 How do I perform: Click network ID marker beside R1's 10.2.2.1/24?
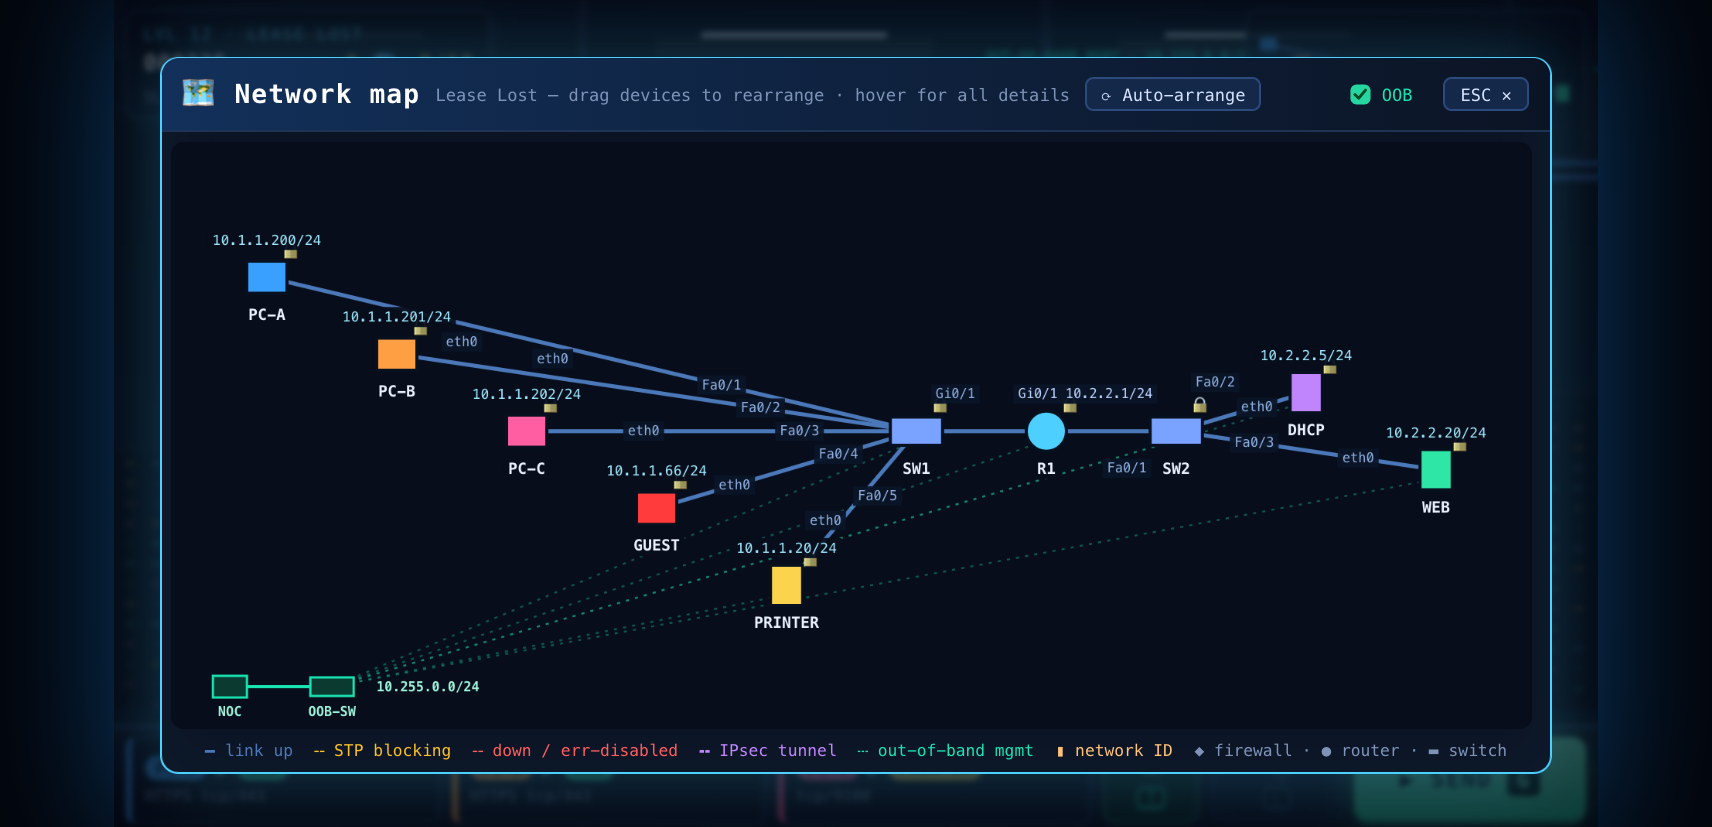point(1070,408)
